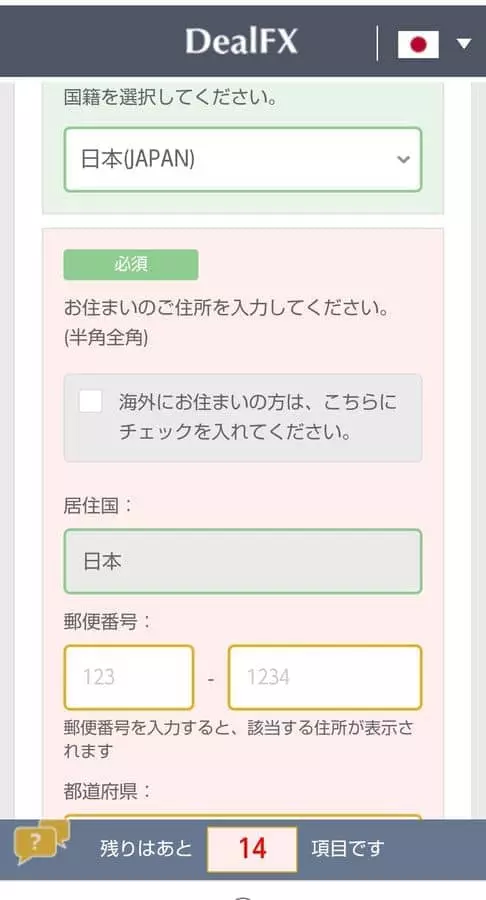Click the 都道府県 label
The image size is (486, 900).
tap(107, 793)
